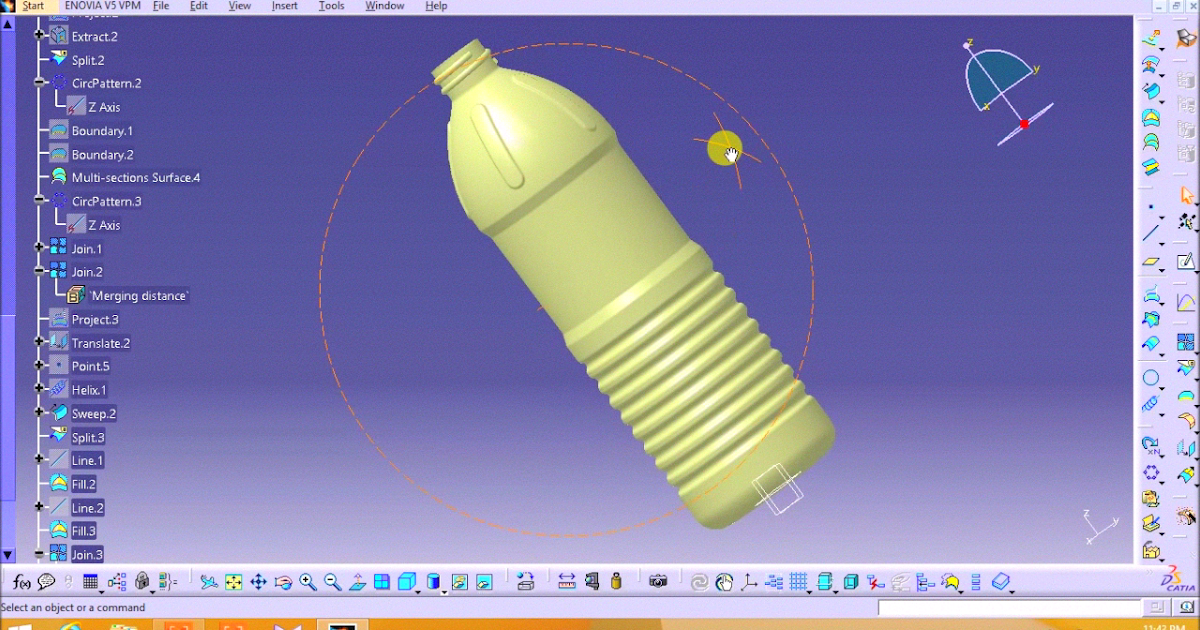Viewport: 1200px width, 630px height.
Task: Toggle the grid display icon
Action: 799,580
